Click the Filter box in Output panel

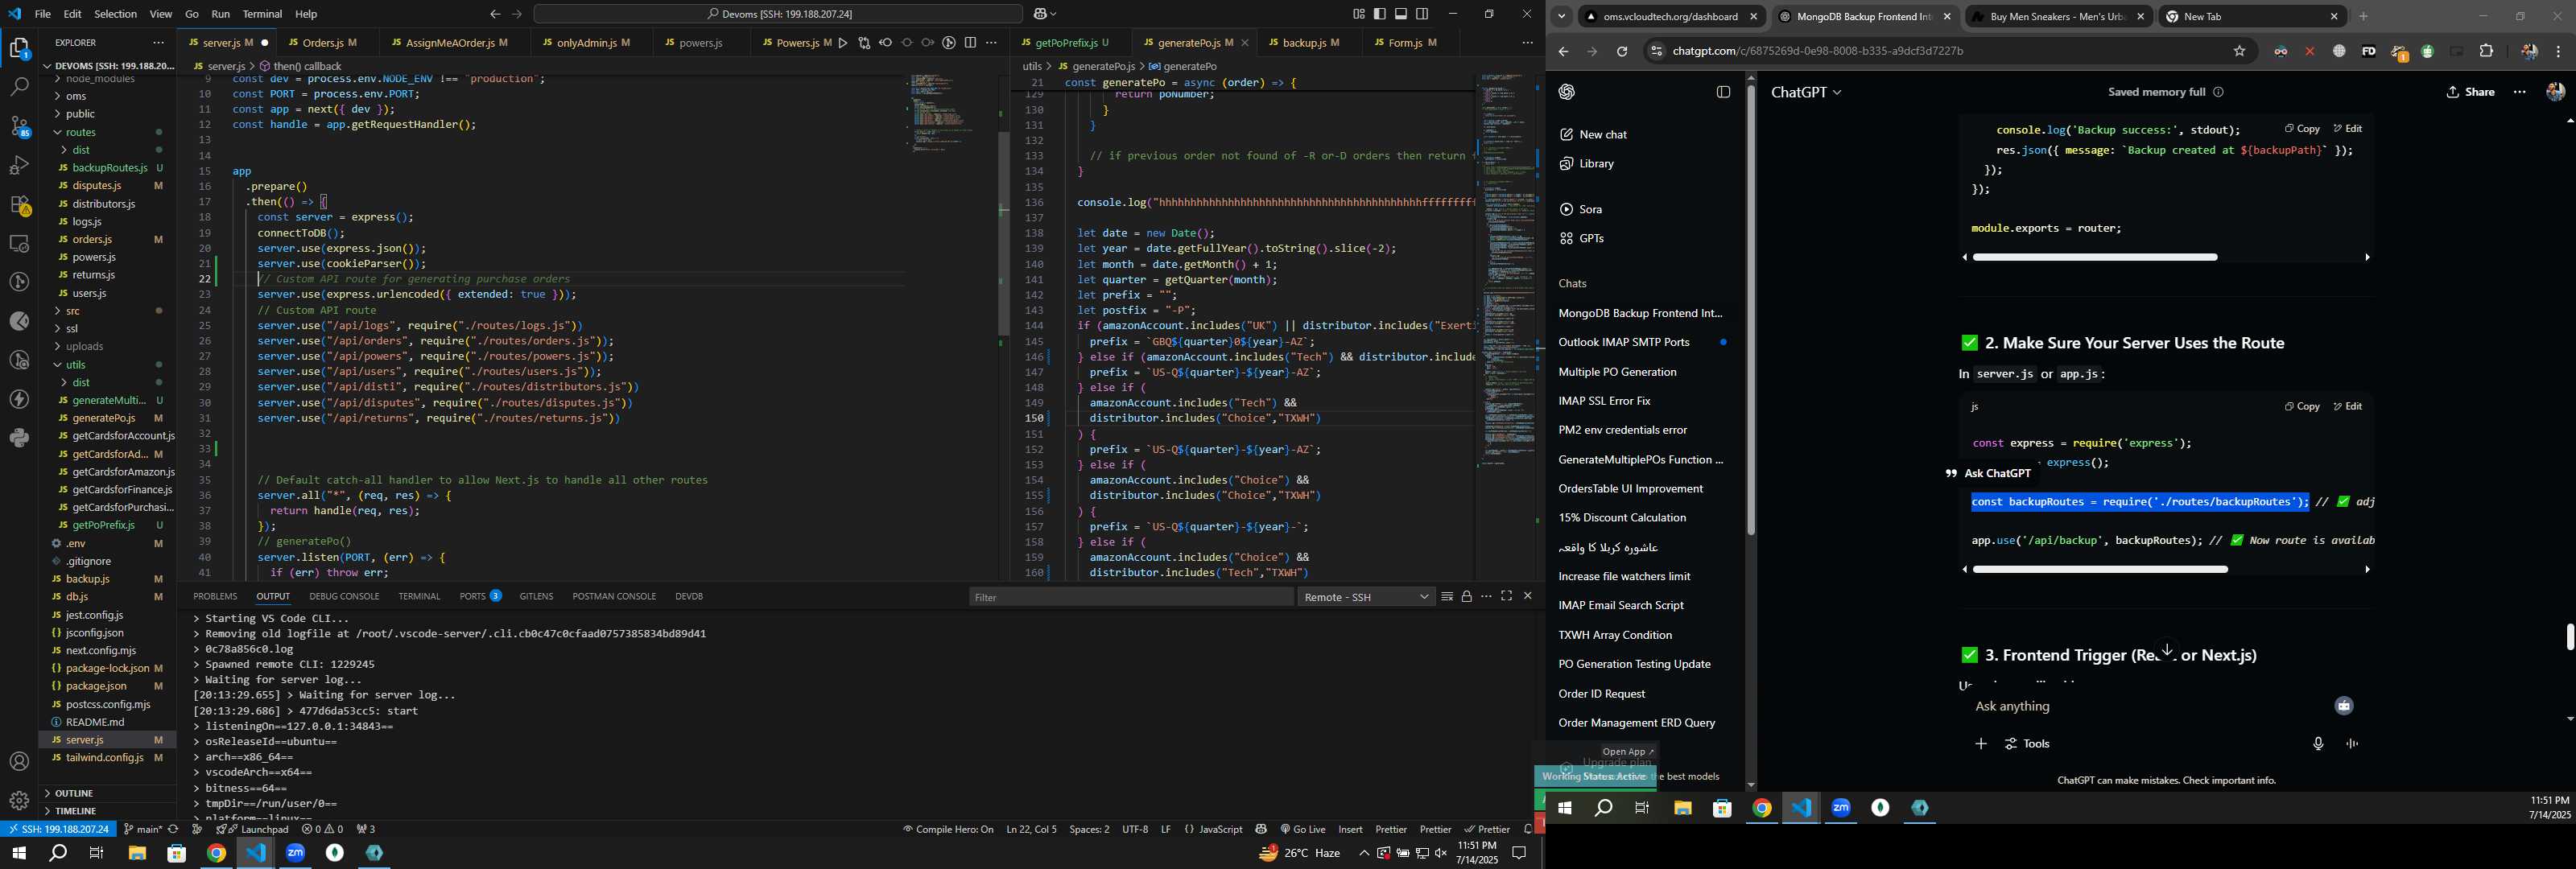1131,597
